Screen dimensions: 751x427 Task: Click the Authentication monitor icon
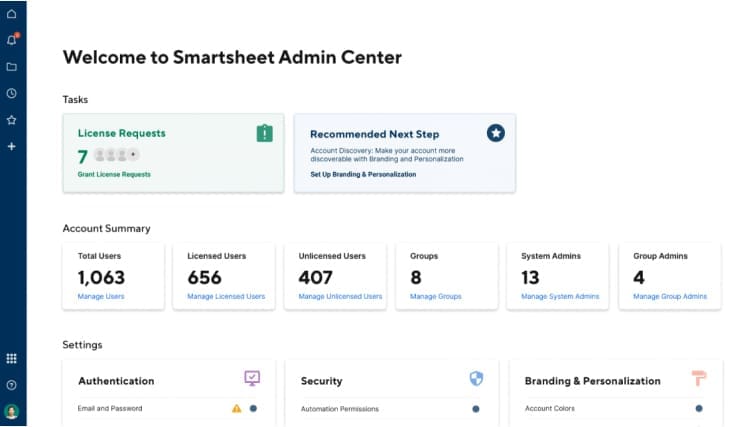[x=252, y=378]
